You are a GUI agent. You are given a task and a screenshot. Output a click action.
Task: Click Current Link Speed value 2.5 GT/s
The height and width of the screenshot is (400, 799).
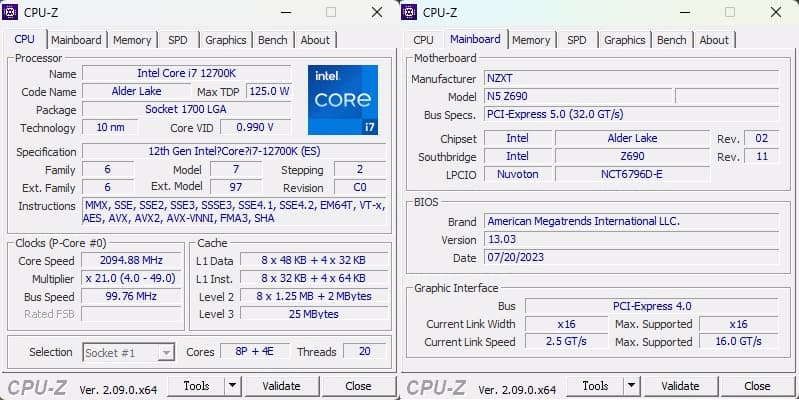tap(566, 341)
